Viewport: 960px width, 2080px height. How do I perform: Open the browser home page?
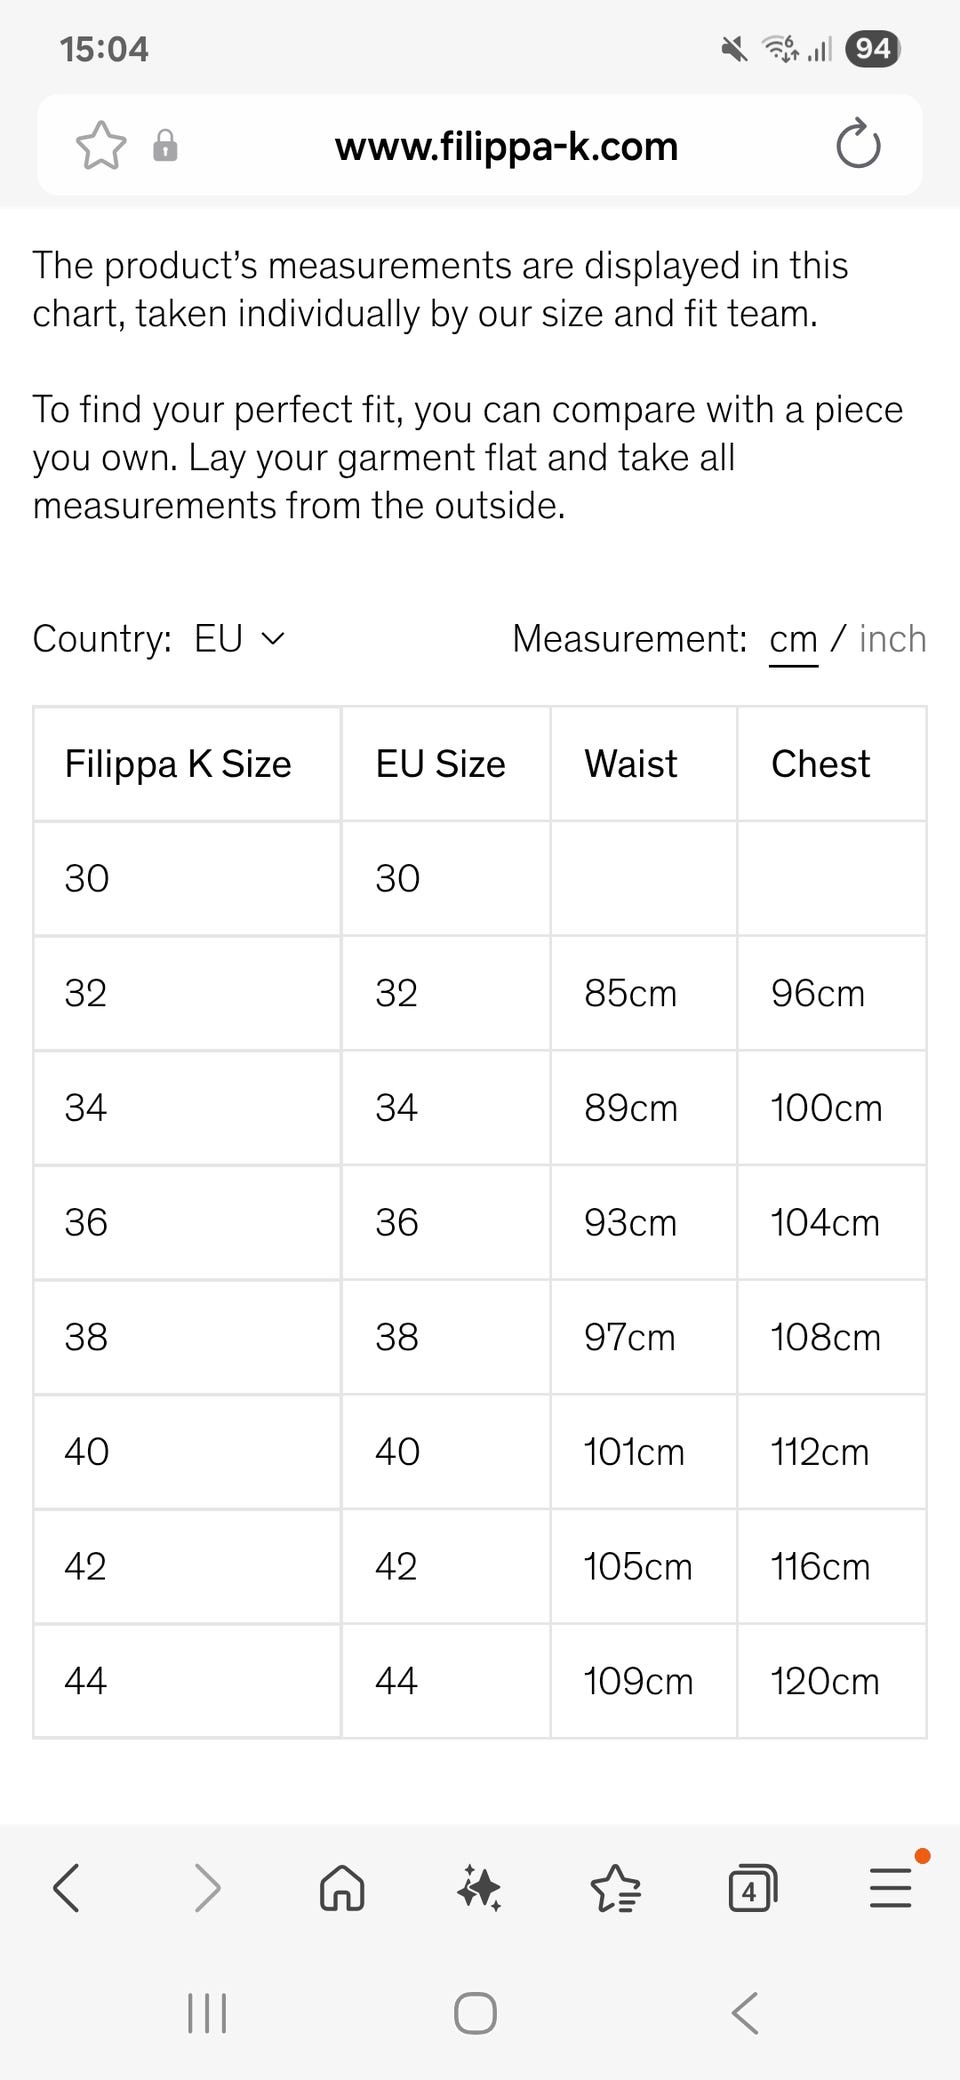pyautogui.click(x=342, y=1888)
